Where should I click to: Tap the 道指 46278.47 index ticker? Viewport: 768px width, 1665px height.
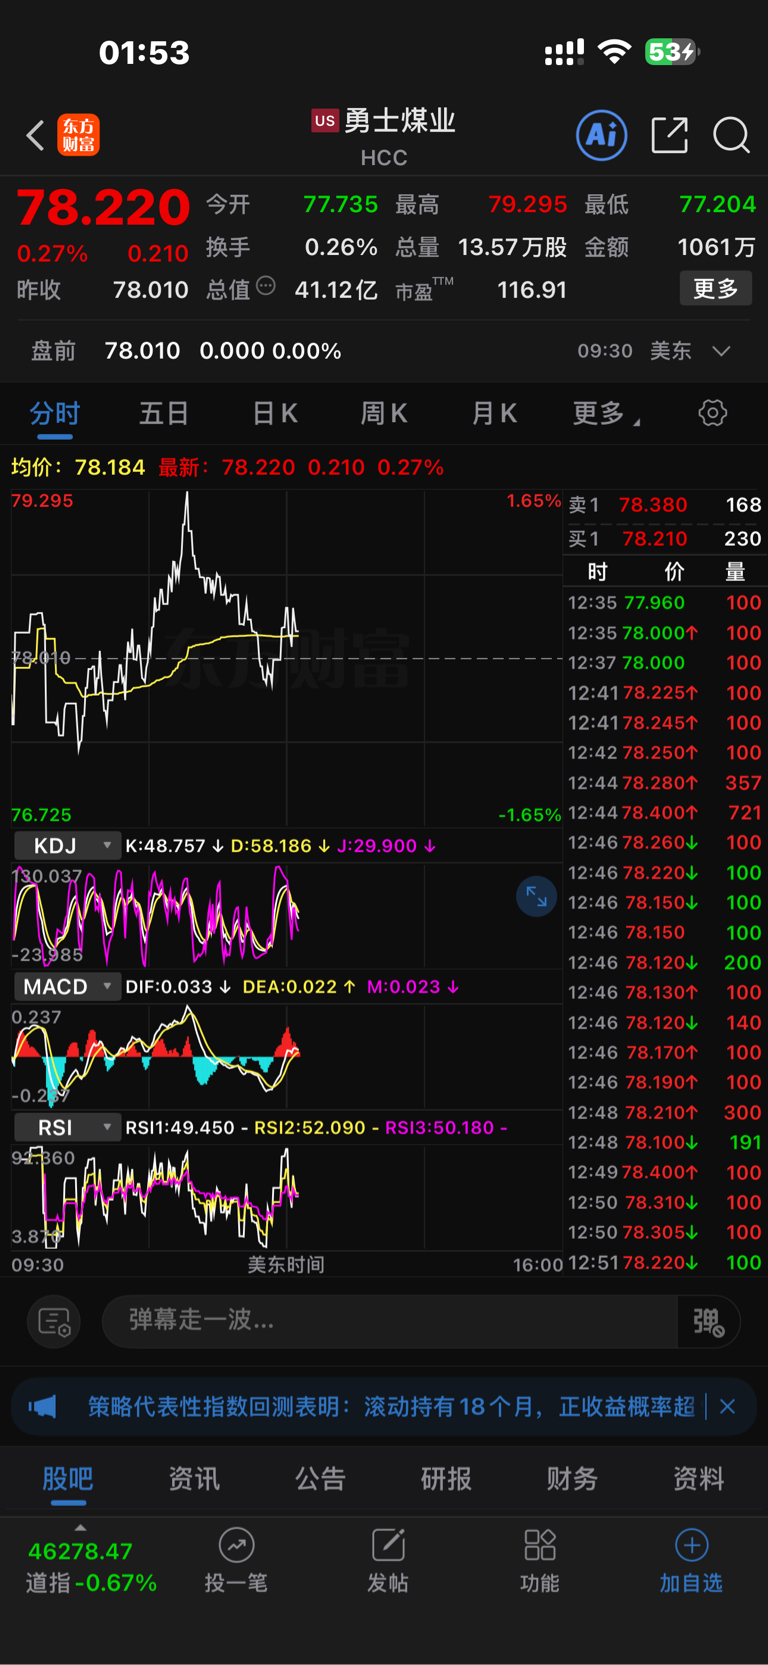pyautogui.click(x=91, y=1567)
